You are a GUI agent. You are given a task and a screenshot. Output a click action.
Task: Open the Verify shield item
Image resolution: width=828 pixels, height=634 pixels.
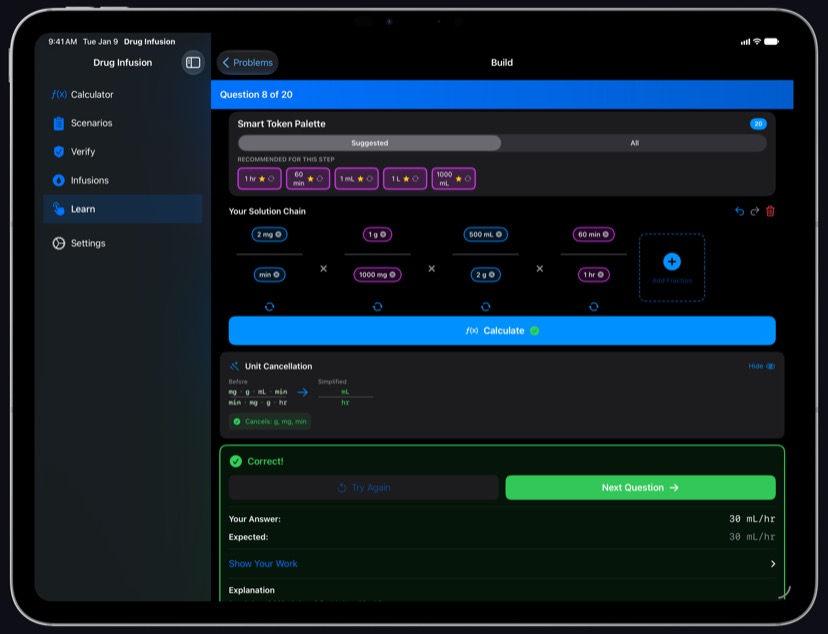click(x=123, y=152)
